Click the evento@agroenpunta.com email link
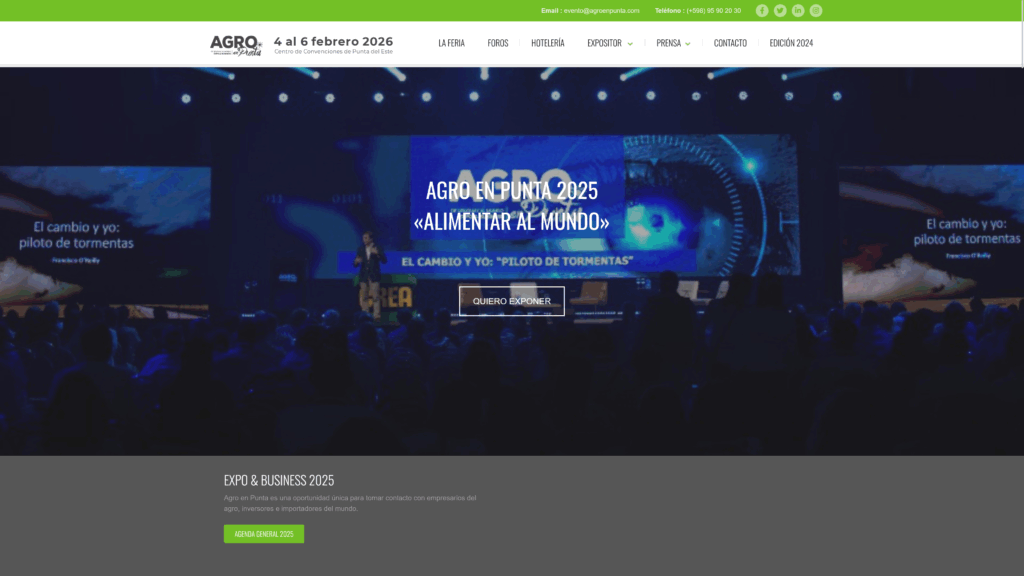 601,10
